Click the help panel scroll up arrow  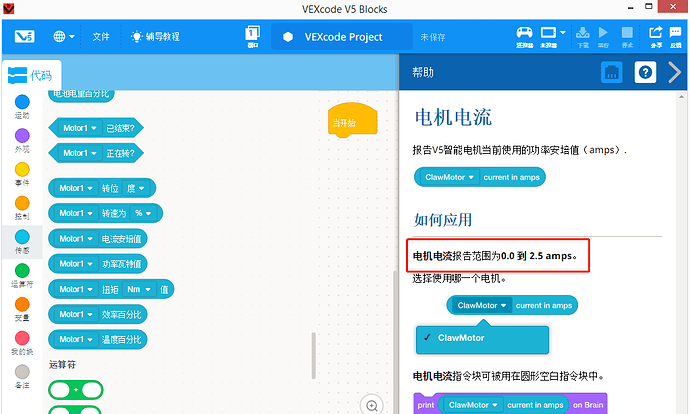coord(682,97)
